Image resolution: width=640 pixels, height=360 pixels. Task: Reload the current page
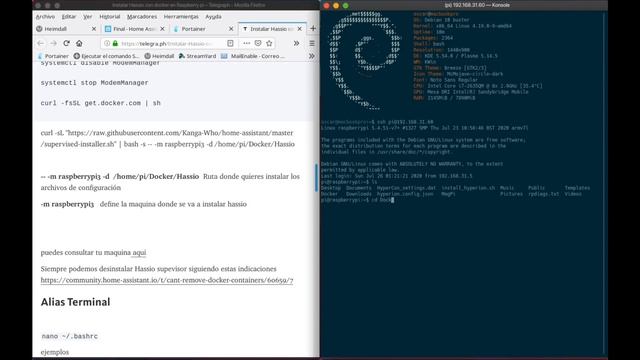pos(66,43)
